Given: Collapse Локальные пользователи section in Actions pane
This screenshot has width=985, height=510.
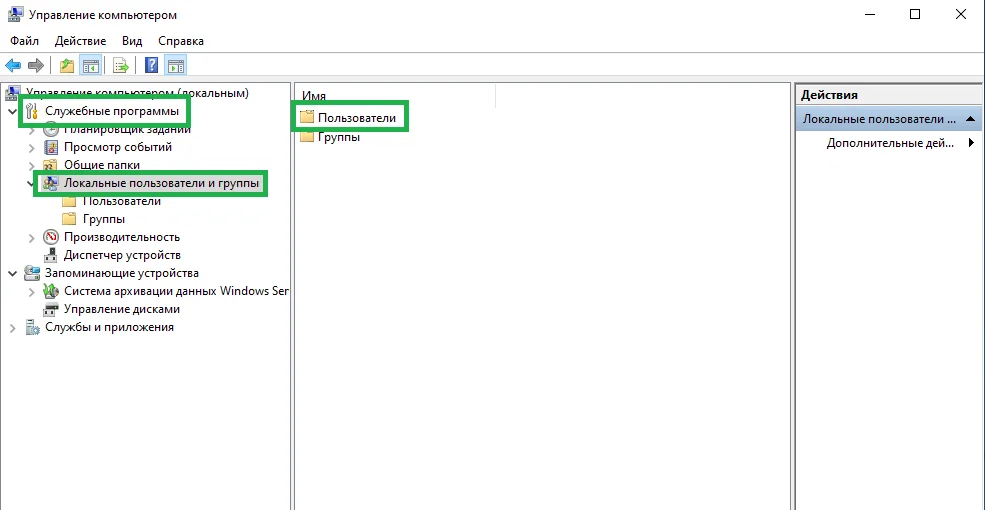Looking at the screenshot, I should tap(970, 119).
